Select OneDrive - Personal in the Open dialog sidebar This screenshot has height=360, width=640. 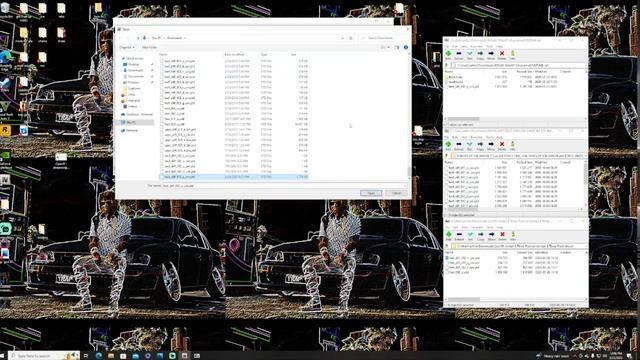click(x=137, y=114)
